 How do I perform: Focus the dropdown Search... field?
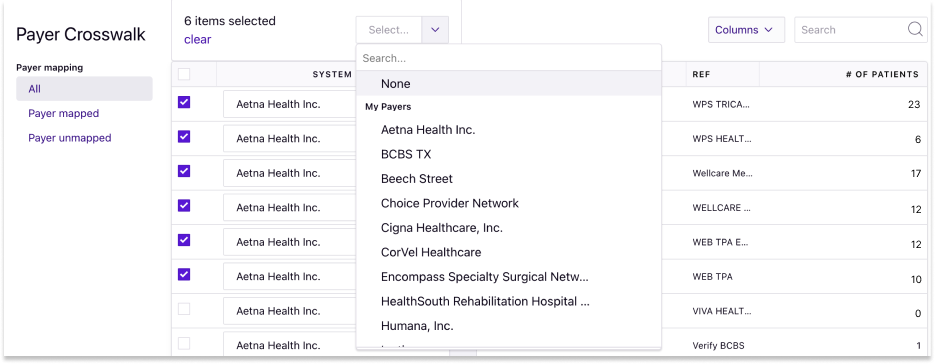pyautogui.click(x=509, y=58)
